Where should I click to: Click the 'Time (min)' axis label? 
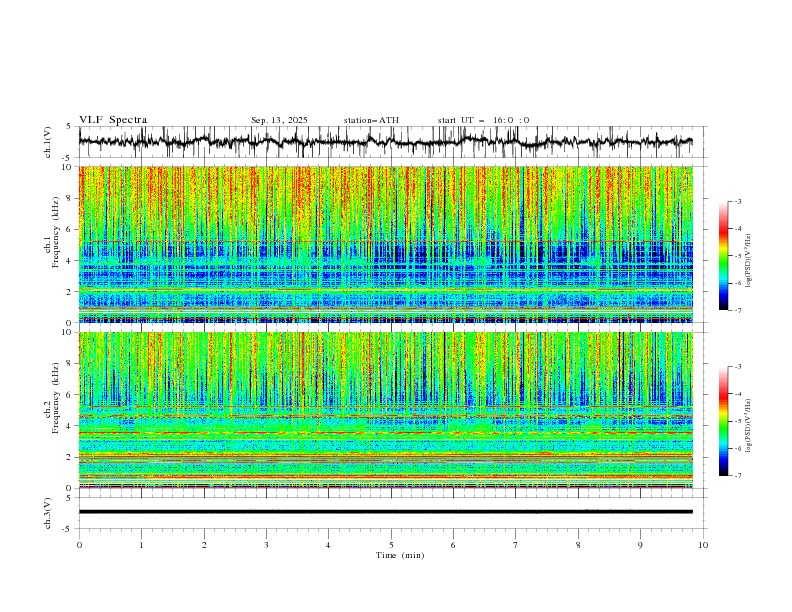(400, 555)
